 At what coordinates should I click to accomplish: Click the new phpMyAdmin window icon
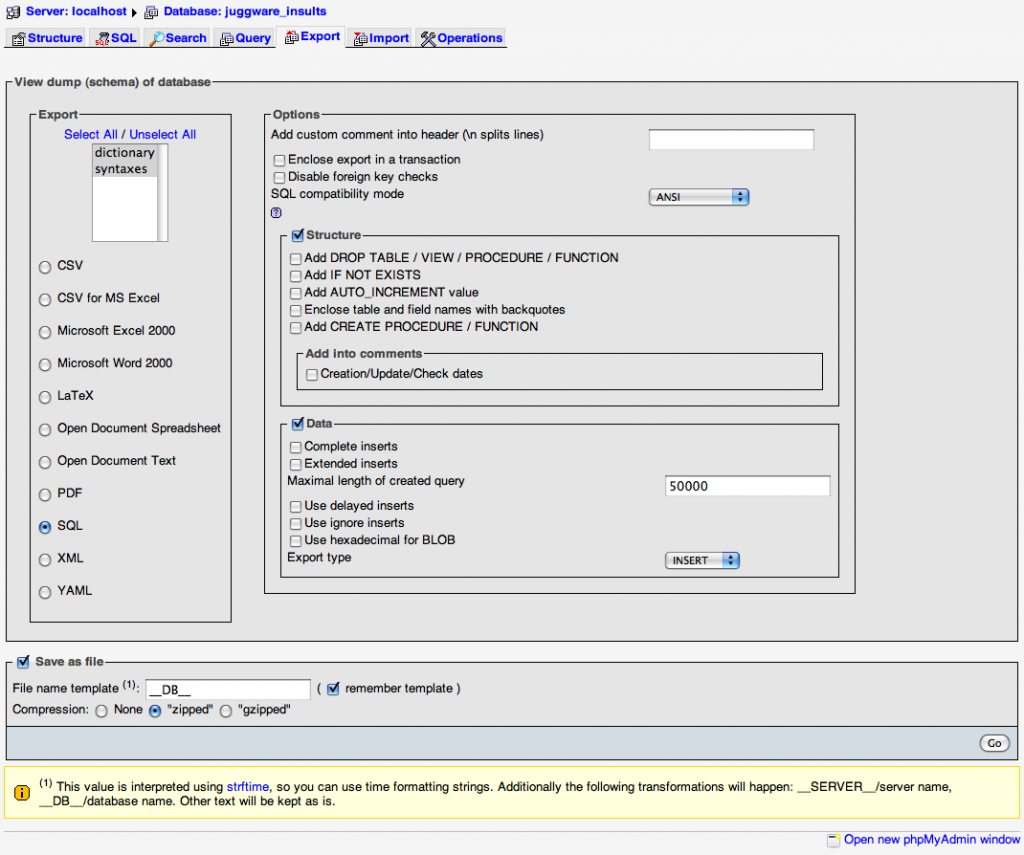coord(833,839)
